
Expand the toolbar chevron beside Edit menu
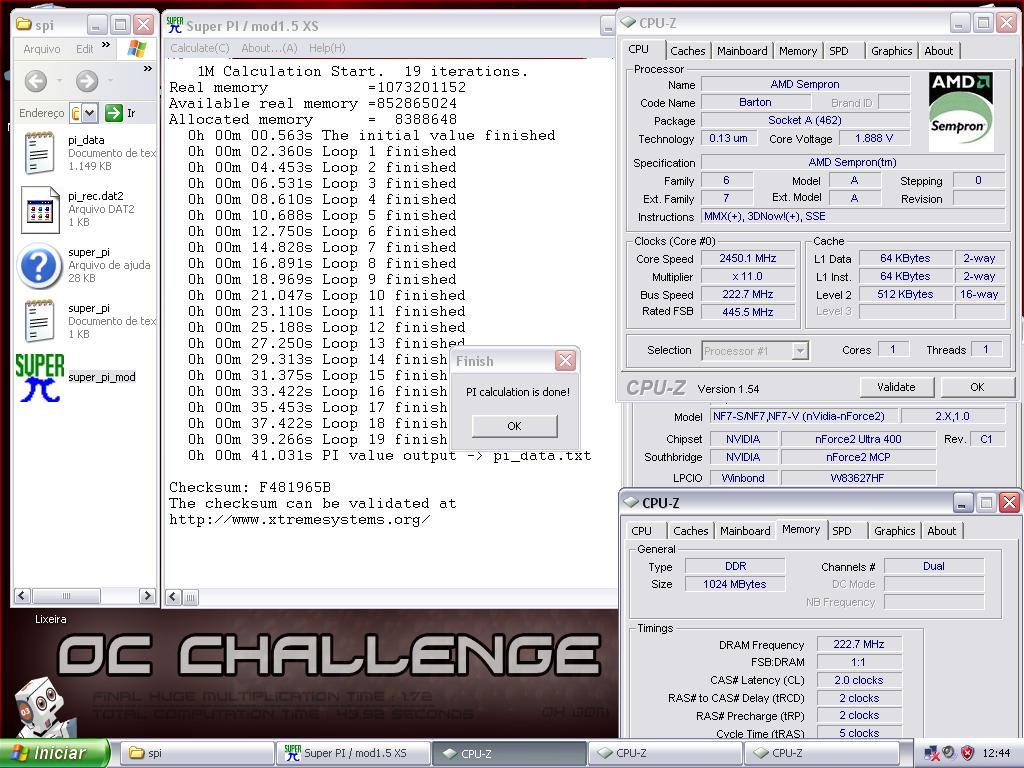click(106, 44)
